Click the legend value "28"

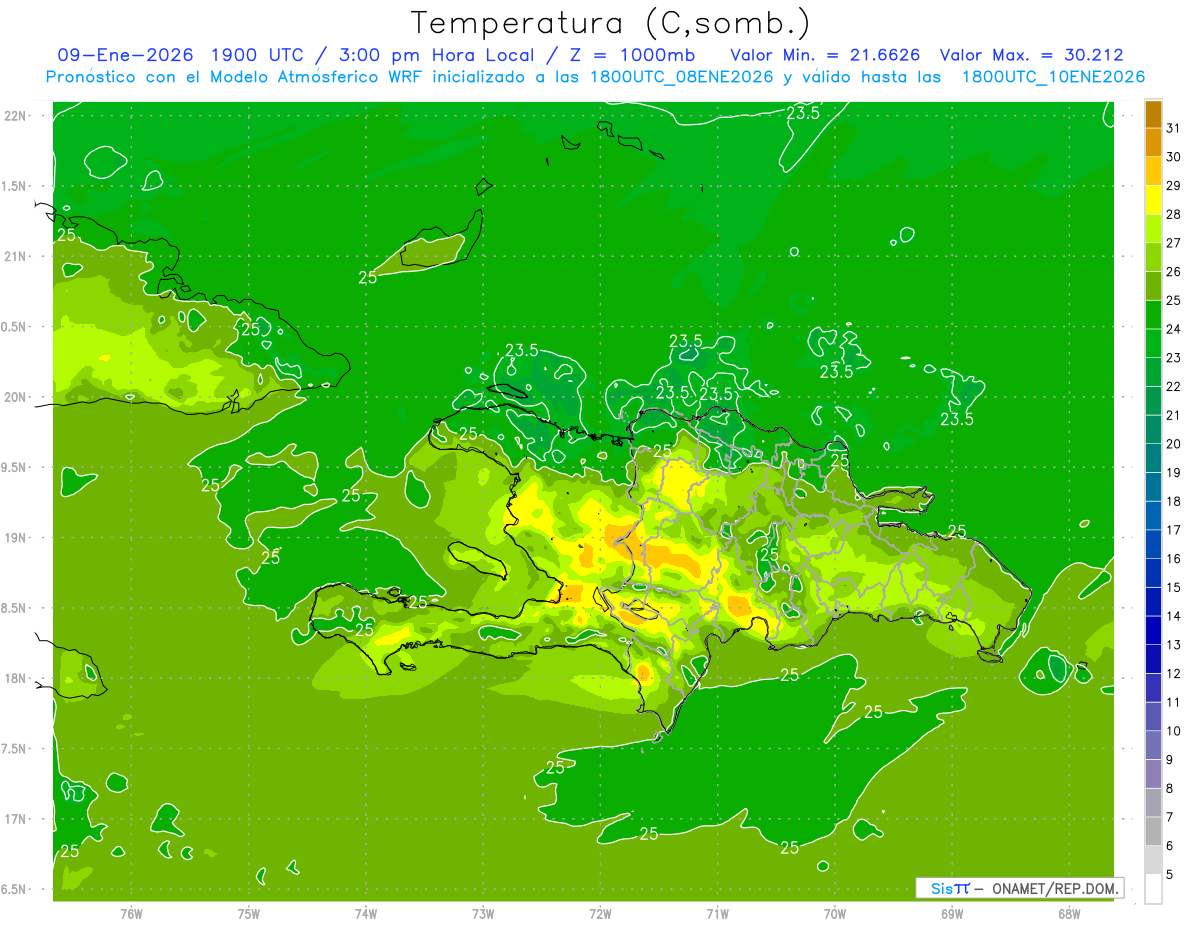pyautogui.click(x=1174, y=214)
